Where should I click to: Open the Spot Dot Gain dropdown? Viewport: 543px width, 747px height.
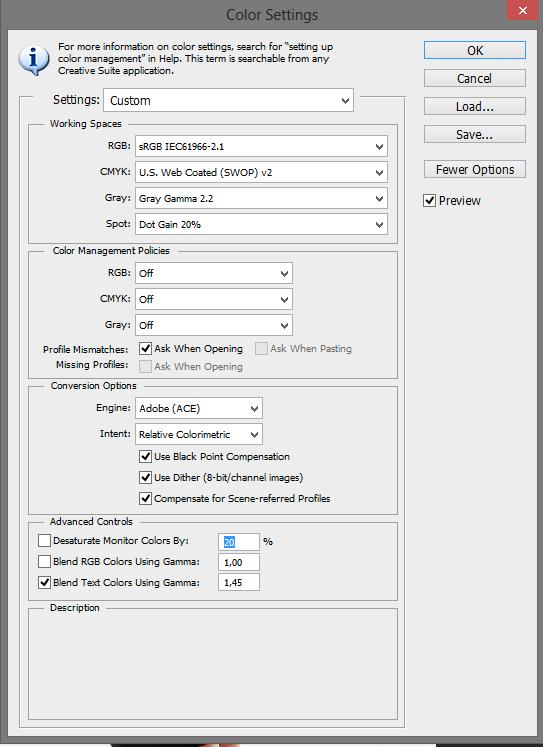[x=261, y=224]
